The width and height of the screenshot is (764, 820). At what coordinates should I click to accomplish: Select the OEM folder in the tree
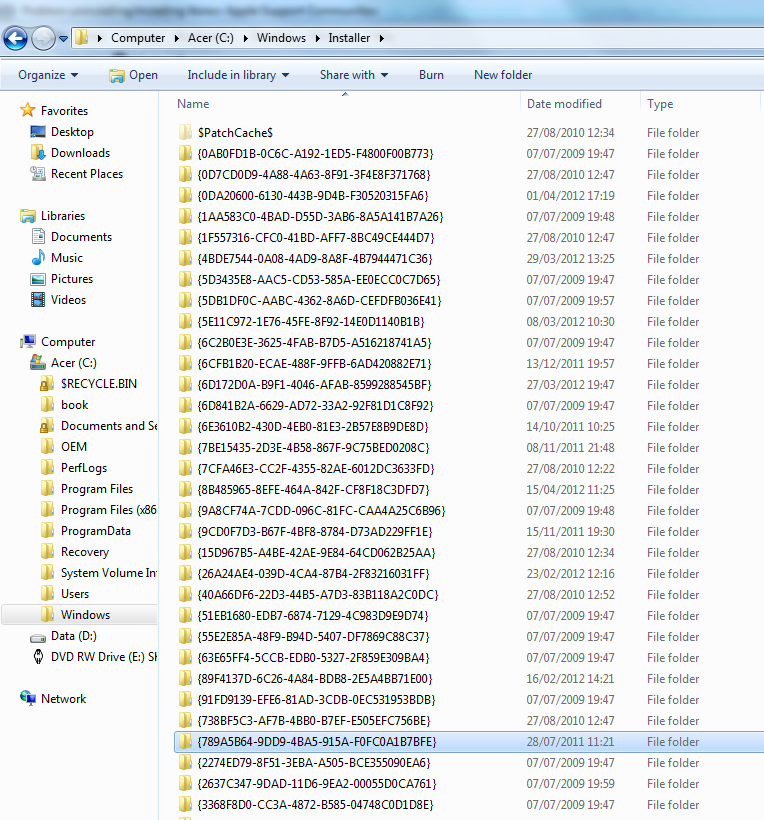click(x=74, y=447)
